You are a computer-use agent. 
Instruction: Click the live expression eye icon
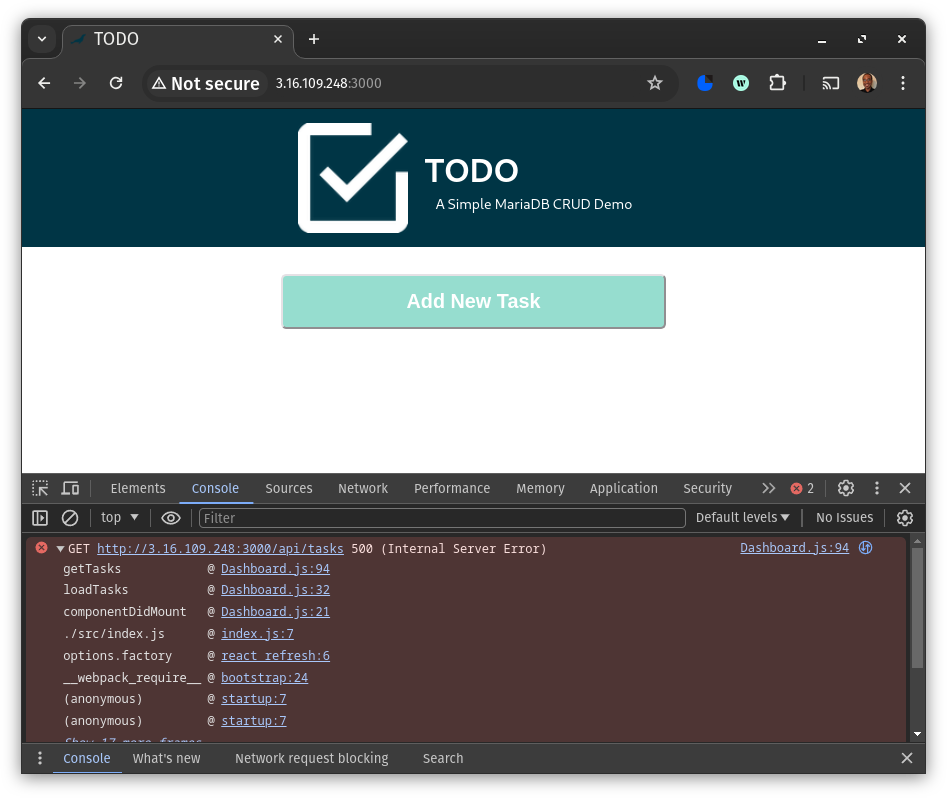[171, 518]
